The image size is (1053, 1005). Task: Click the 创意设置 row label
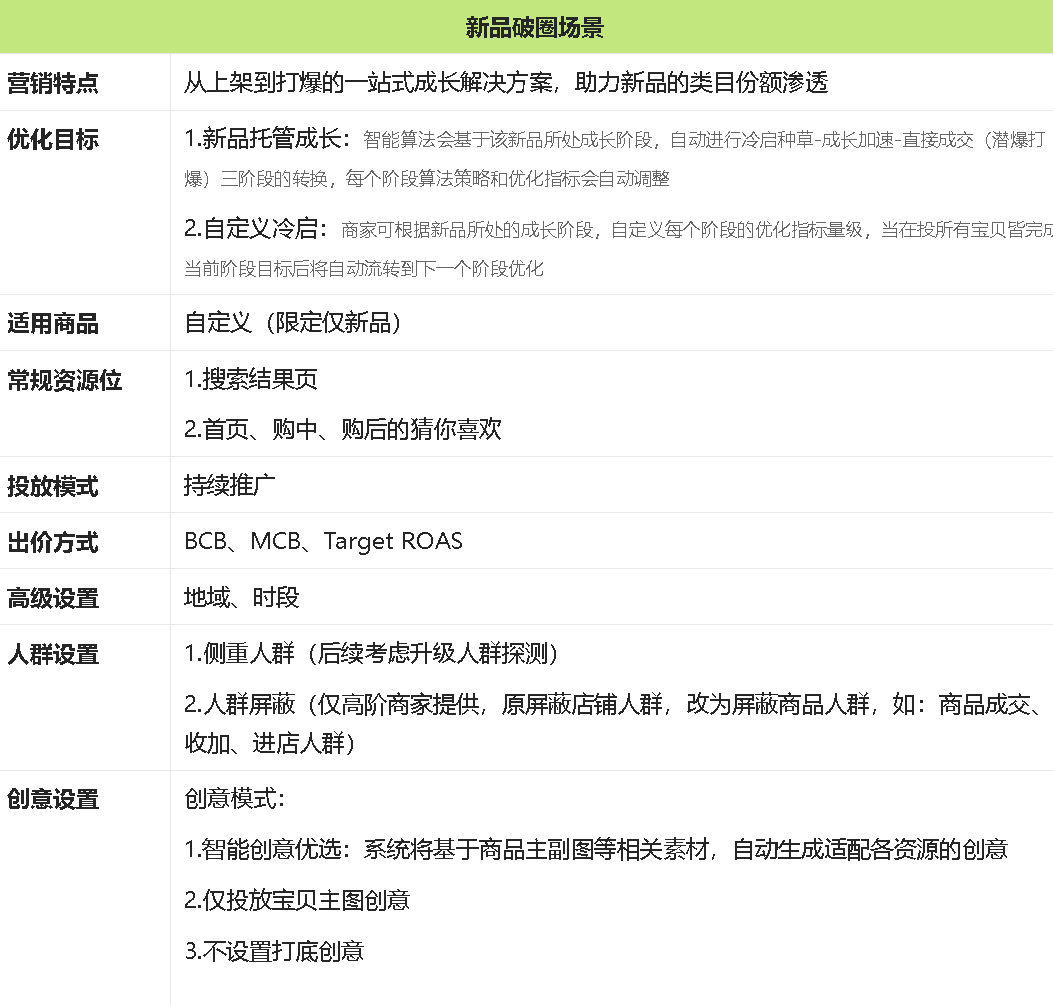click(x=52, y=800)
